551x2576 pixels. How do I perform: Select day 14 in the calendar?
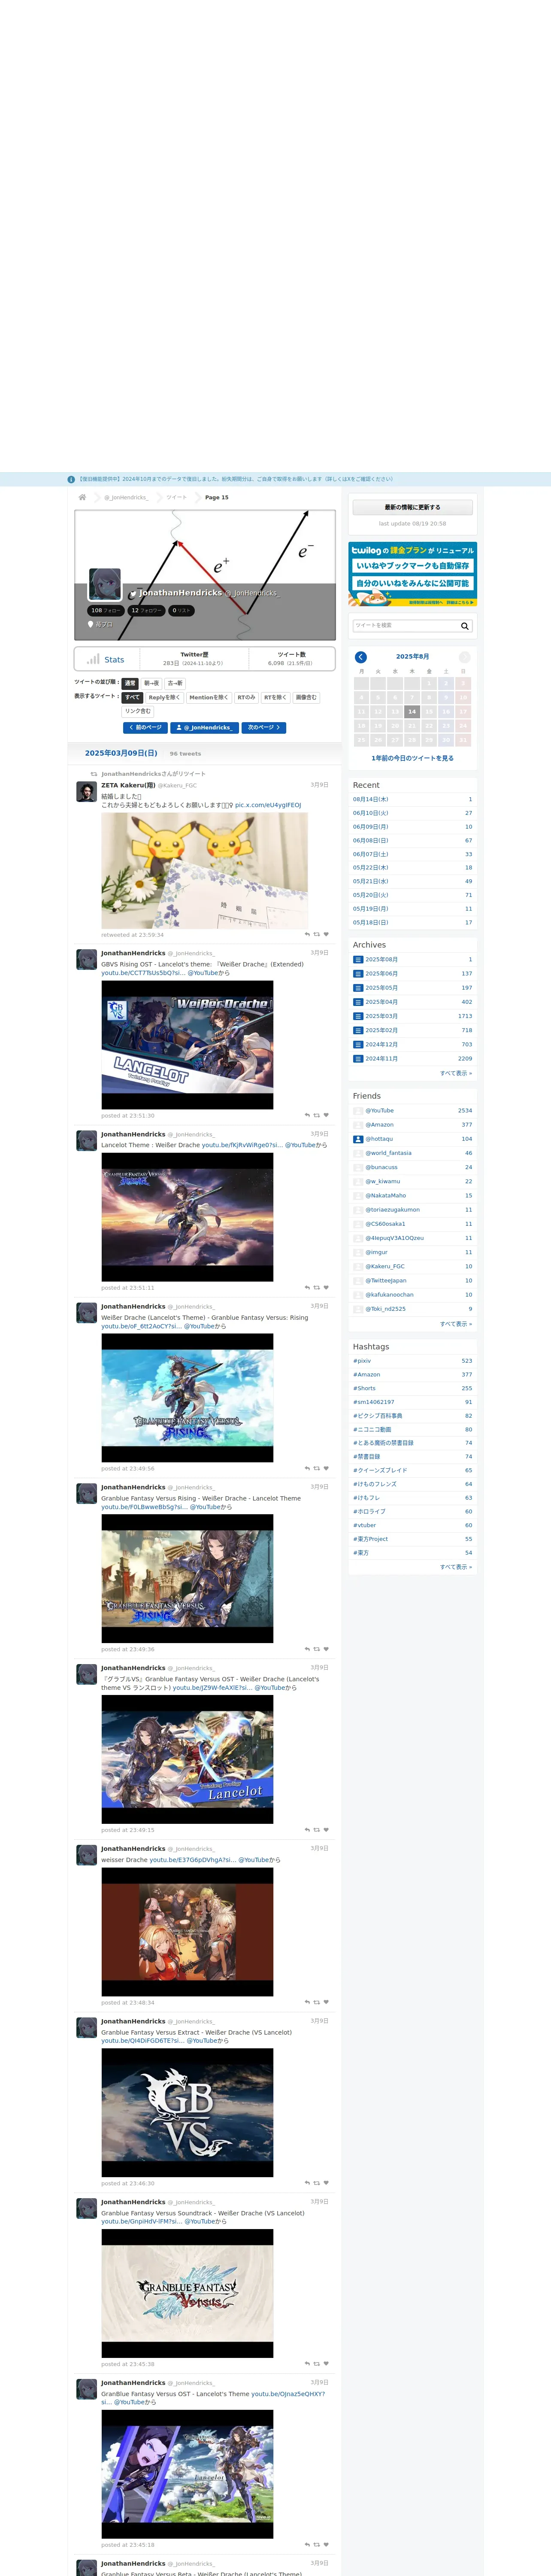(412, 711)
